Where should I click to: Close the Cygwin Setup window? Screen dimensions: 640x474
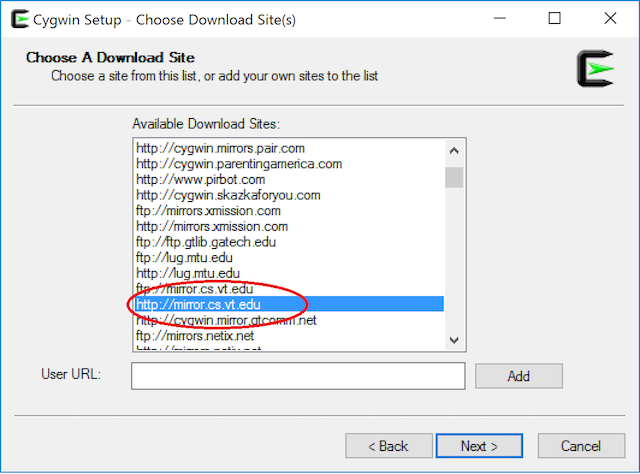tap(607, 19)
